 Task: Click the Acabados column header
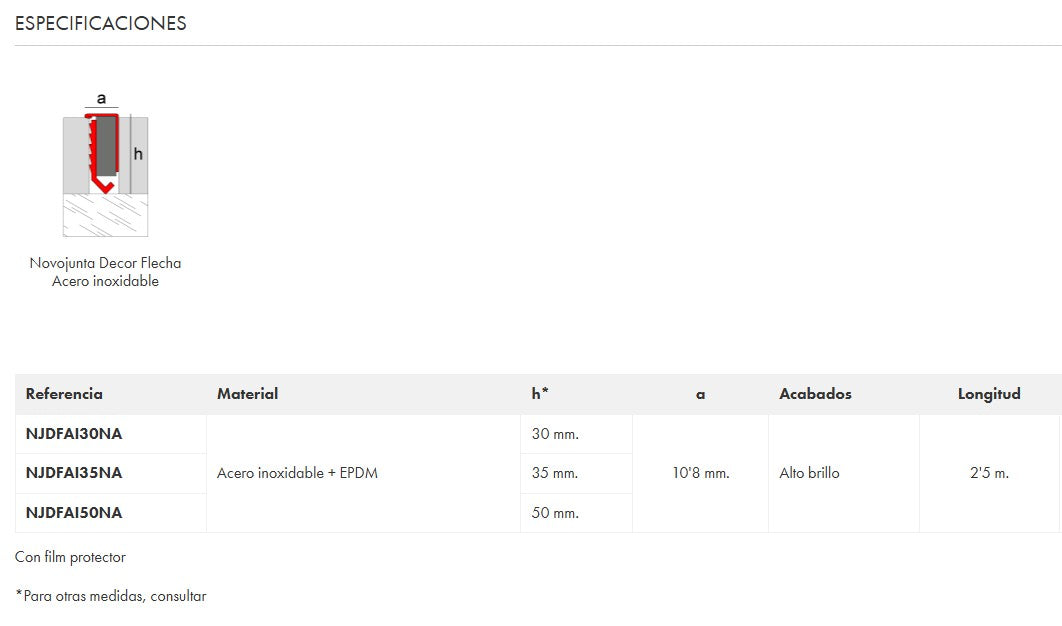tap(815, 394)
